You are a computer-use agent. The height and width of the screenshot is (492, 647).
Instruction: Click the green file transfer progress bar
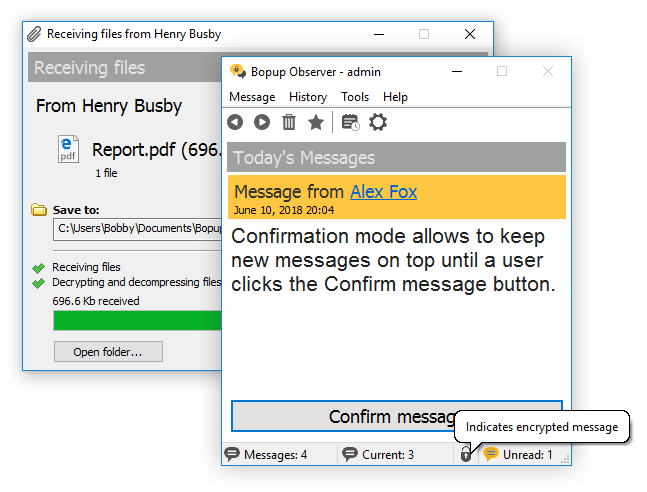click(x=137, y=321)
